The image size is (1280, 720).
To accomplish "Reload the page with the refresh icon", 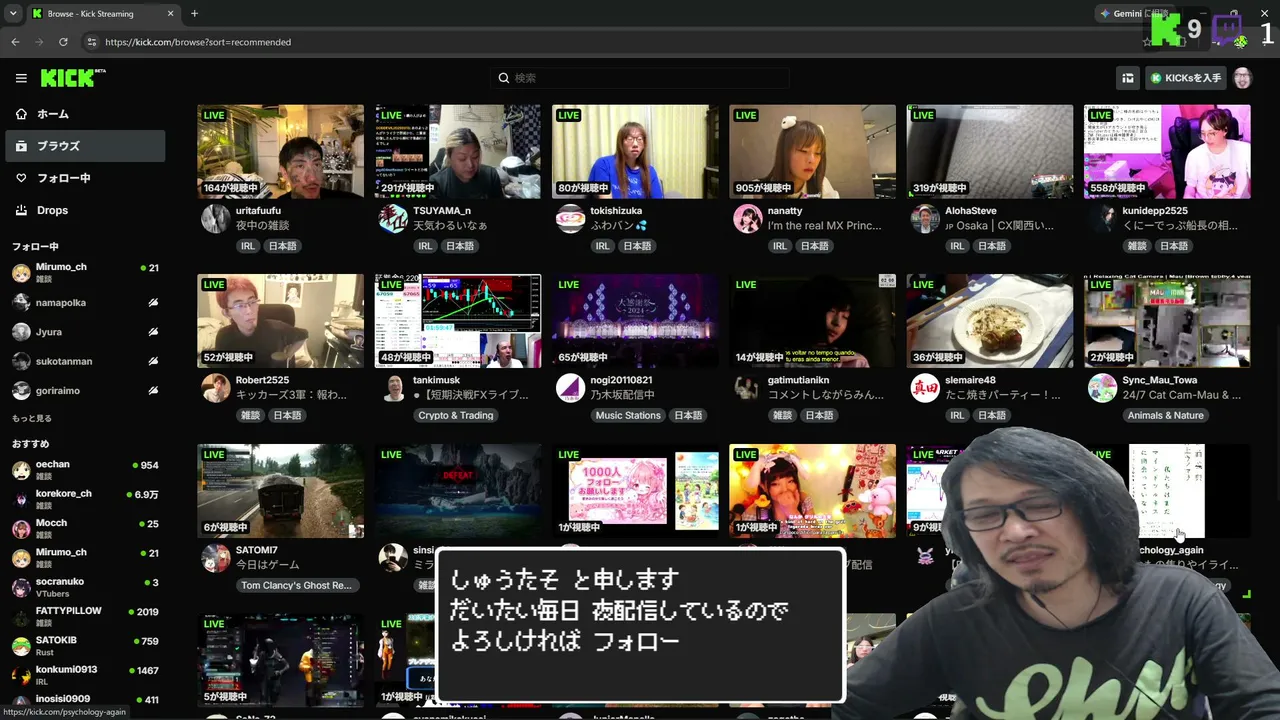I will coord(63,42).
